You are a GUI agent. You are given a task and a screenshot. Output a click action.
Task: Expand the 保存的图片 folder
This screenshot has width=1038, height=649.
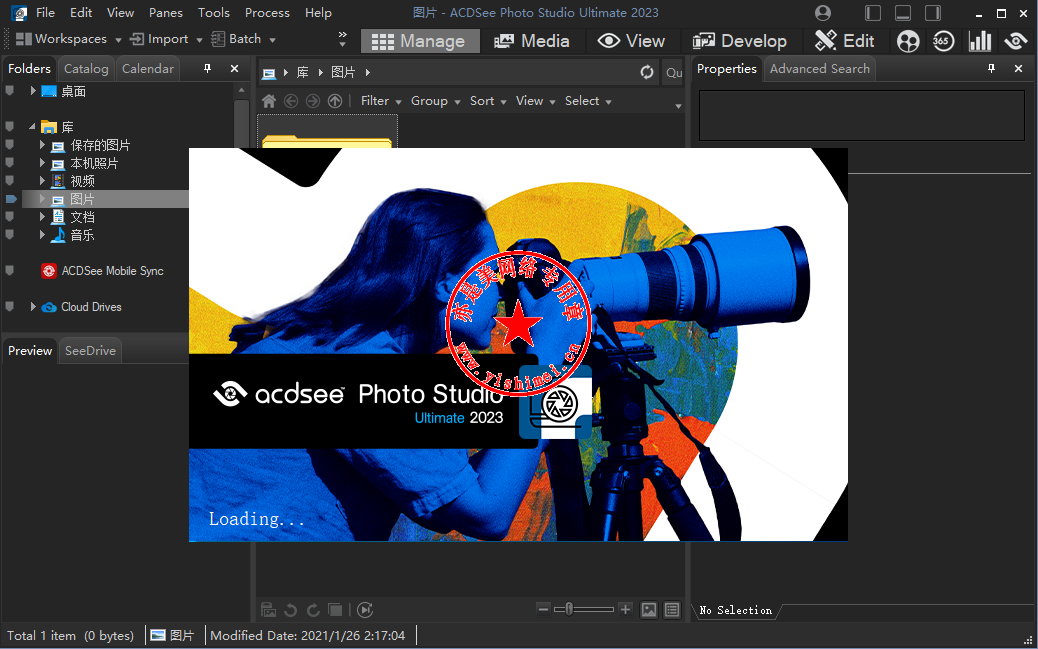(42, 144)
